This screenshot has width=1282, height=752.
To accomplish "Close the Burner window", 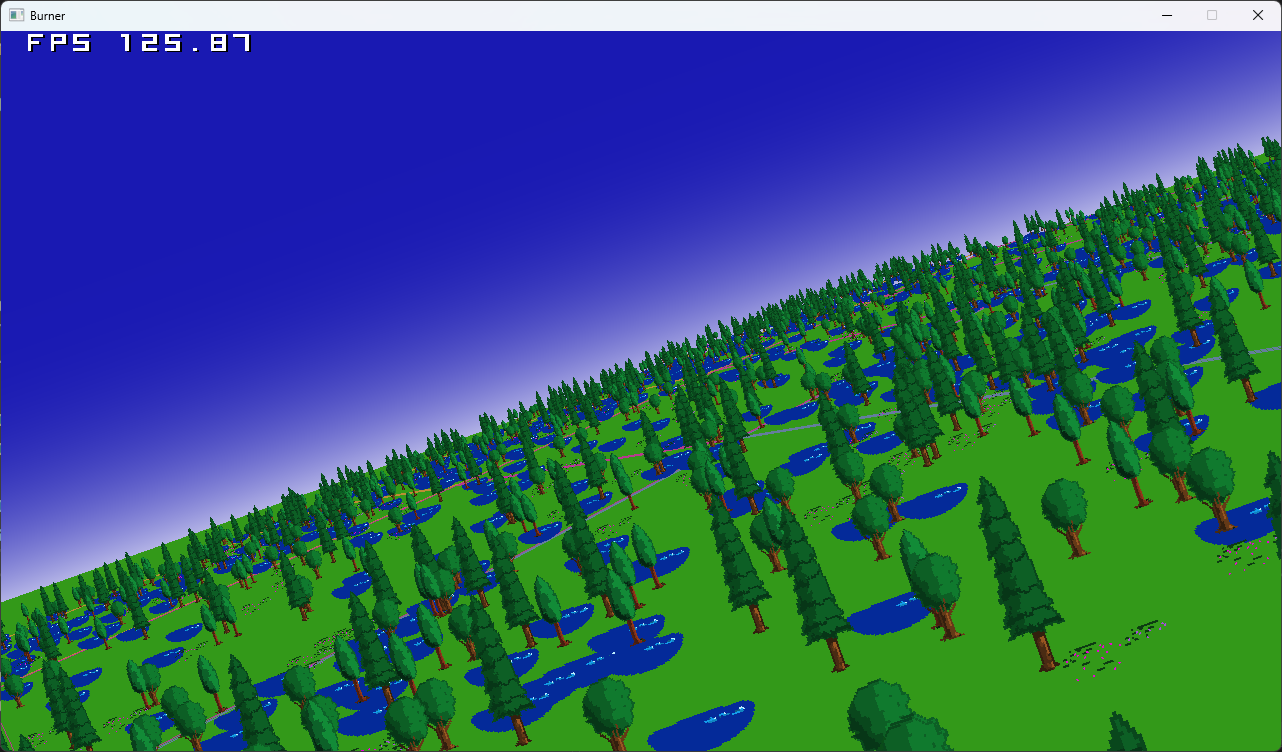I will 1258,16.
